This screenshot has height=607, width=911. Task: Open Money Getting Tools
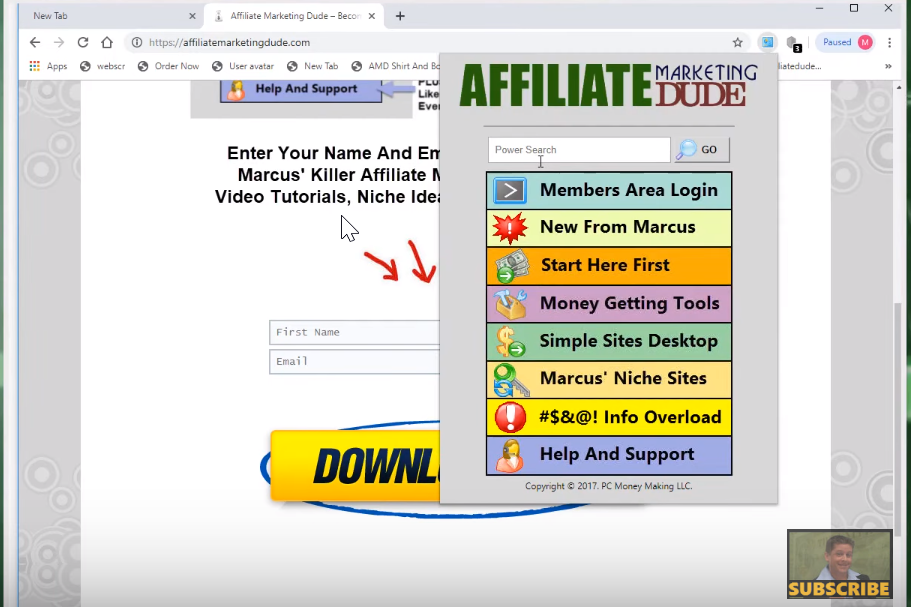point(609,303)
